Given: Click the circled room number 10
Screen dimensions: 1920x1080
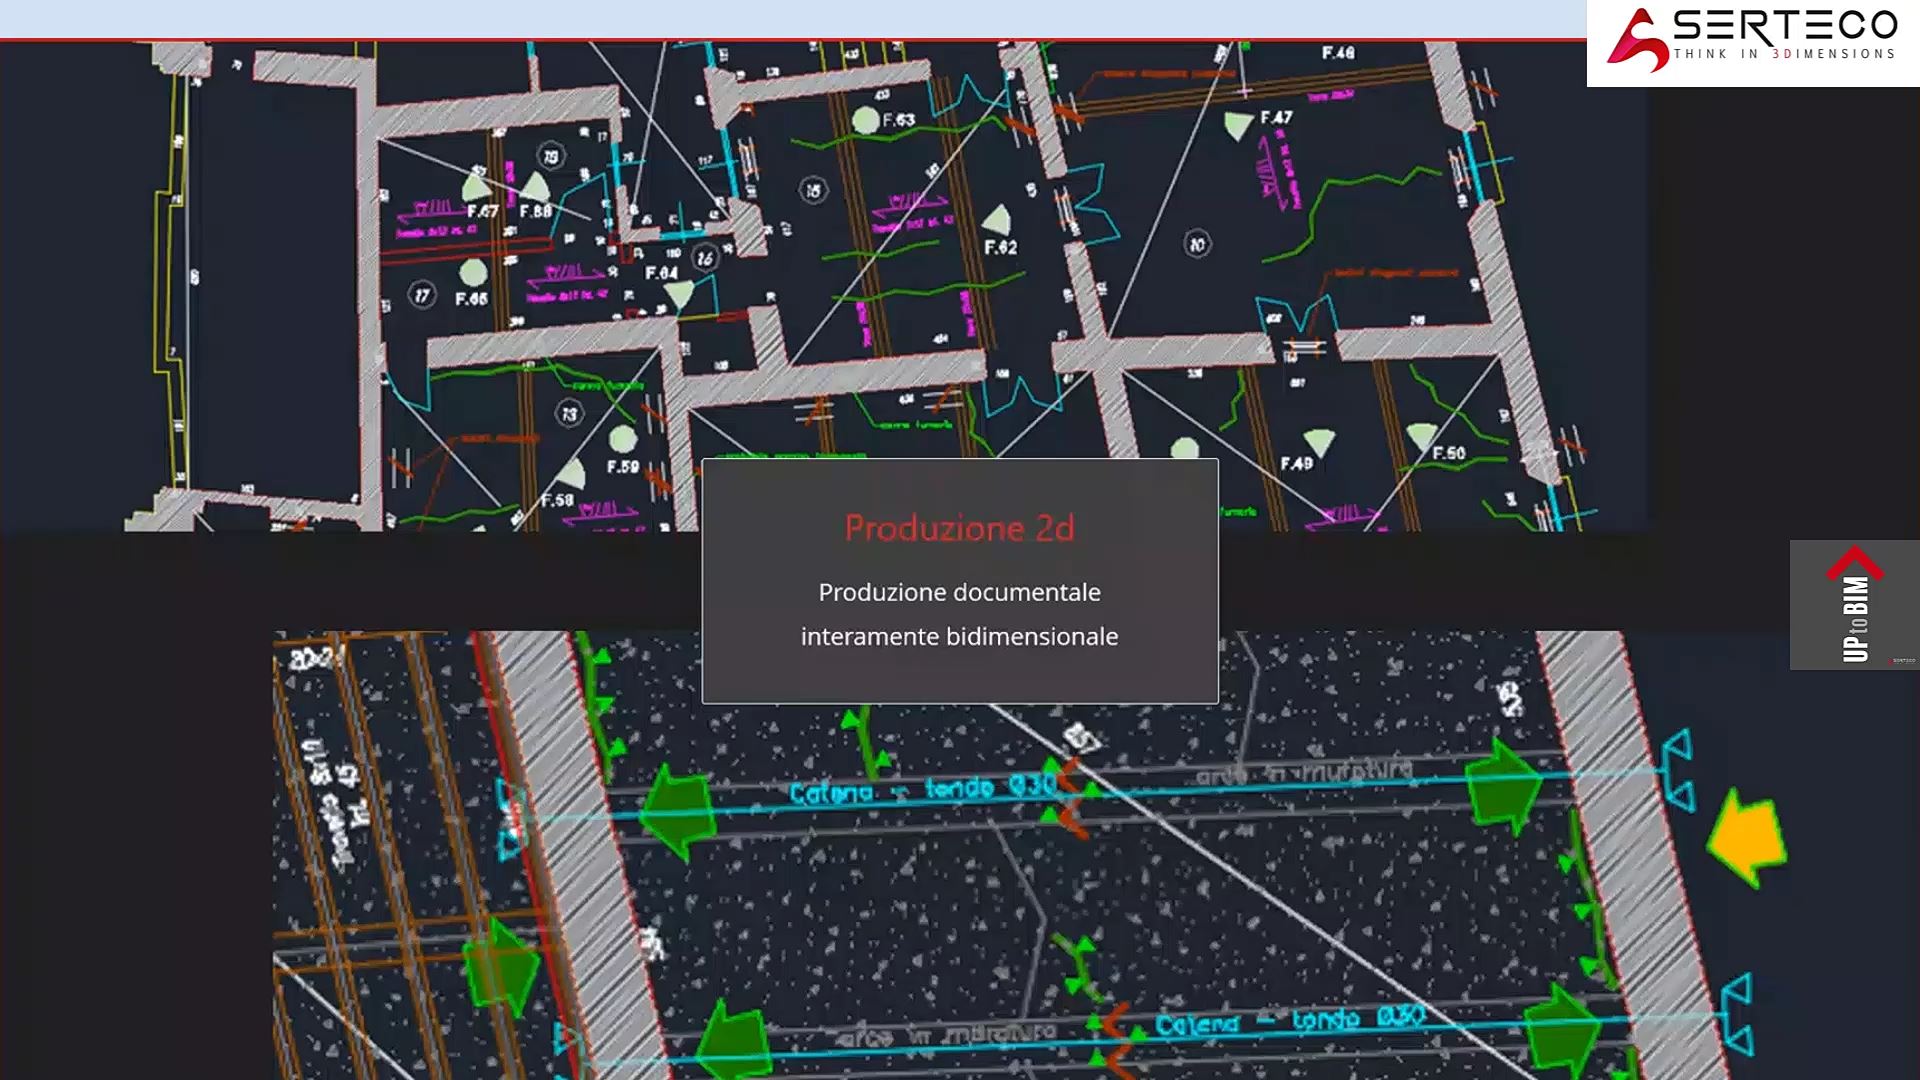Looking at the screenshot, I should click(x=1197, y=244).
